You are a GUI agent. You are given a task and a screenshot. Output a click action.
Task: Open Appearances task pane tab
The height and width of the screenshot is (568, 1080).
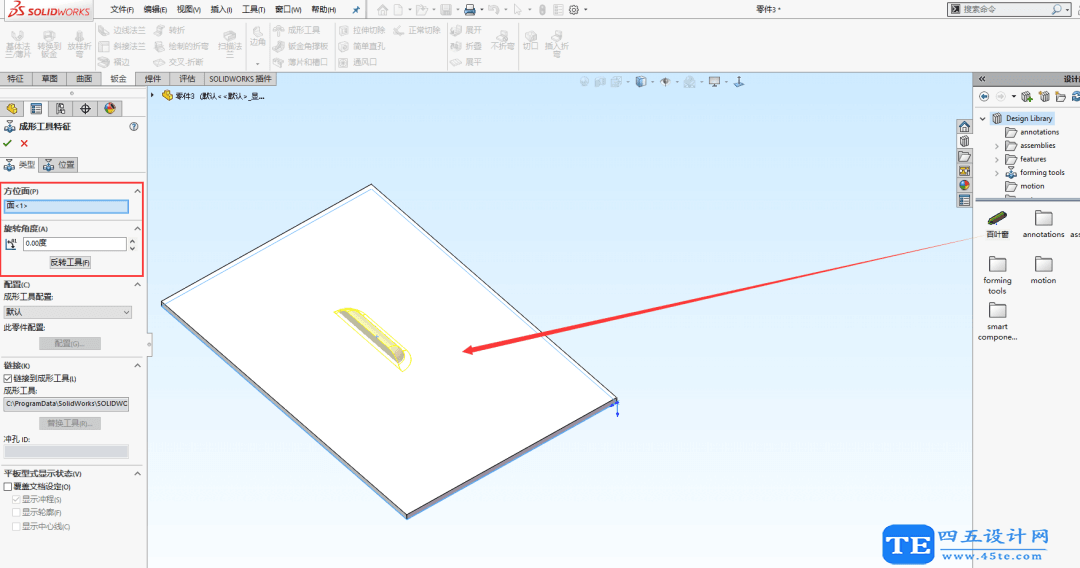click(964, 185)
